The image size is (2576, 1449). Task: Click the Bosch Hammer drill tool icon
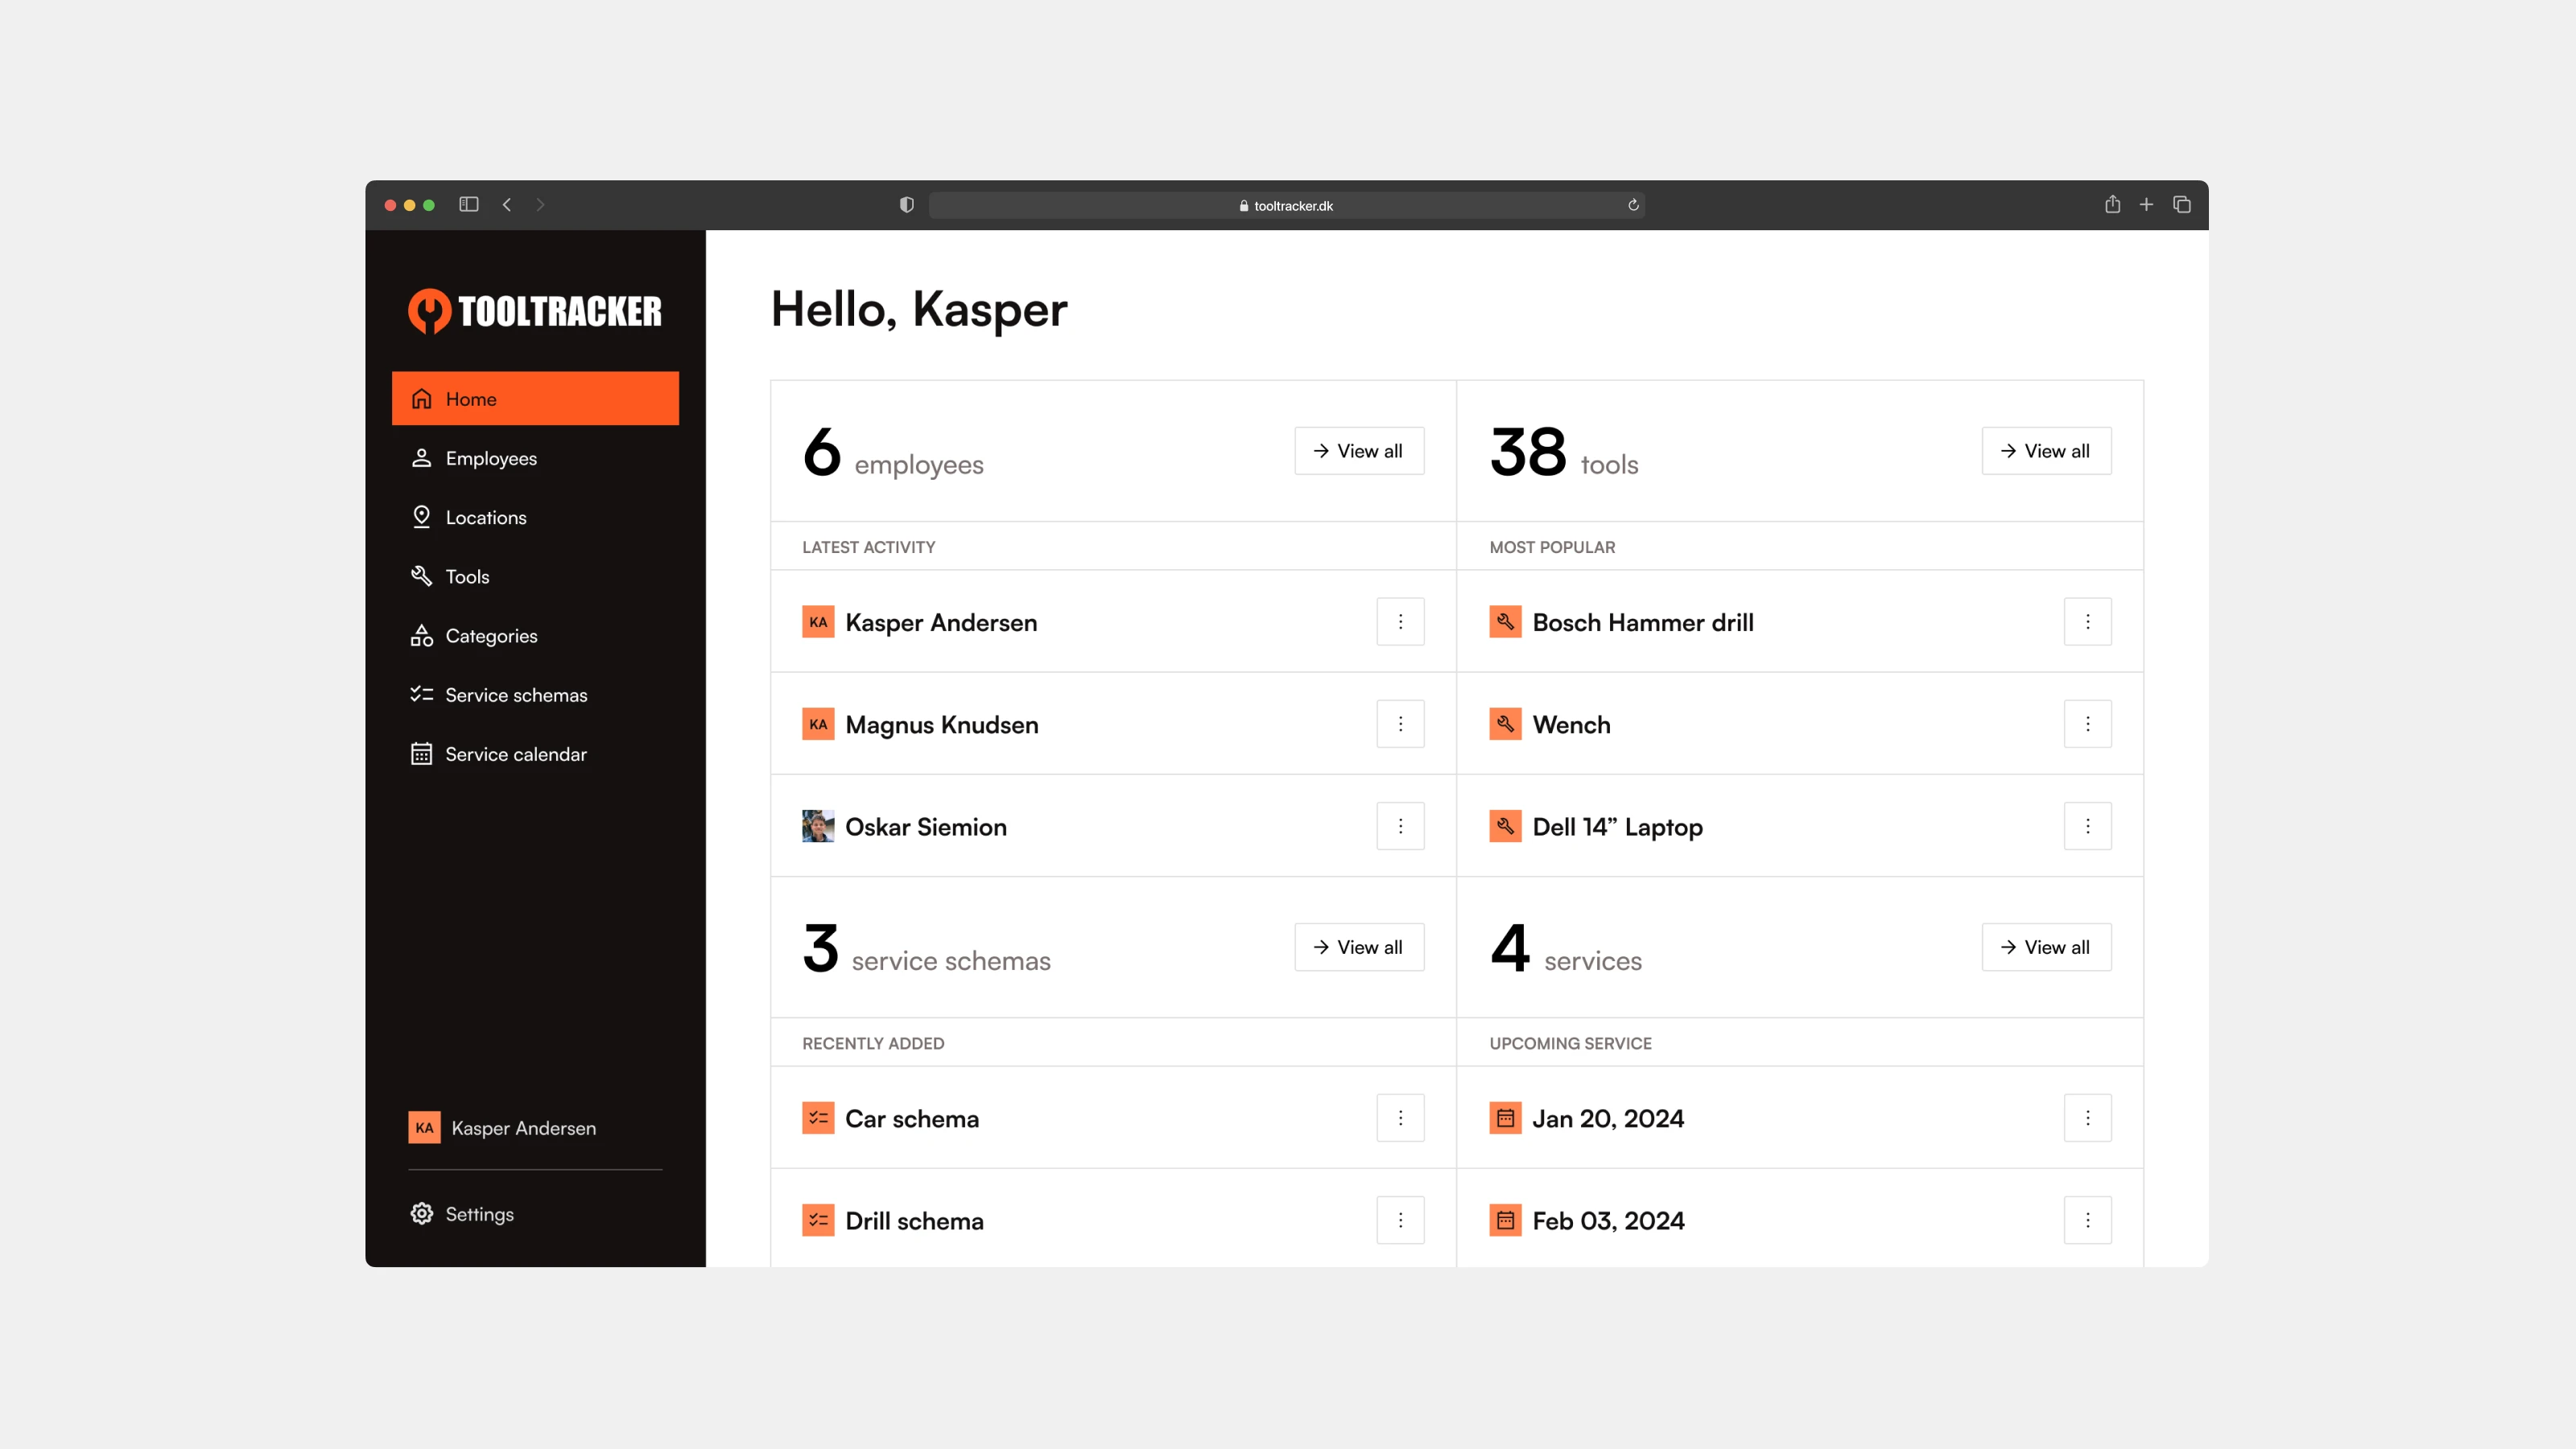(1505, 622)
